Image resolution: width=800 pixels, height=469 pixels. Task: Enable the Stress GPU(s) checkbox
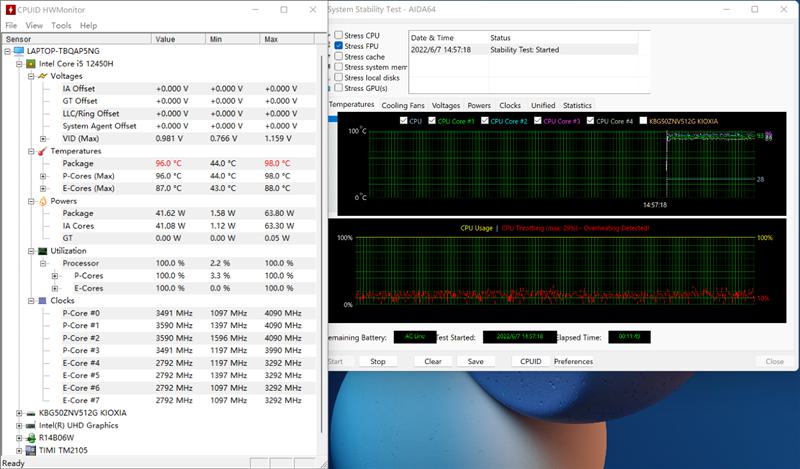338,88
